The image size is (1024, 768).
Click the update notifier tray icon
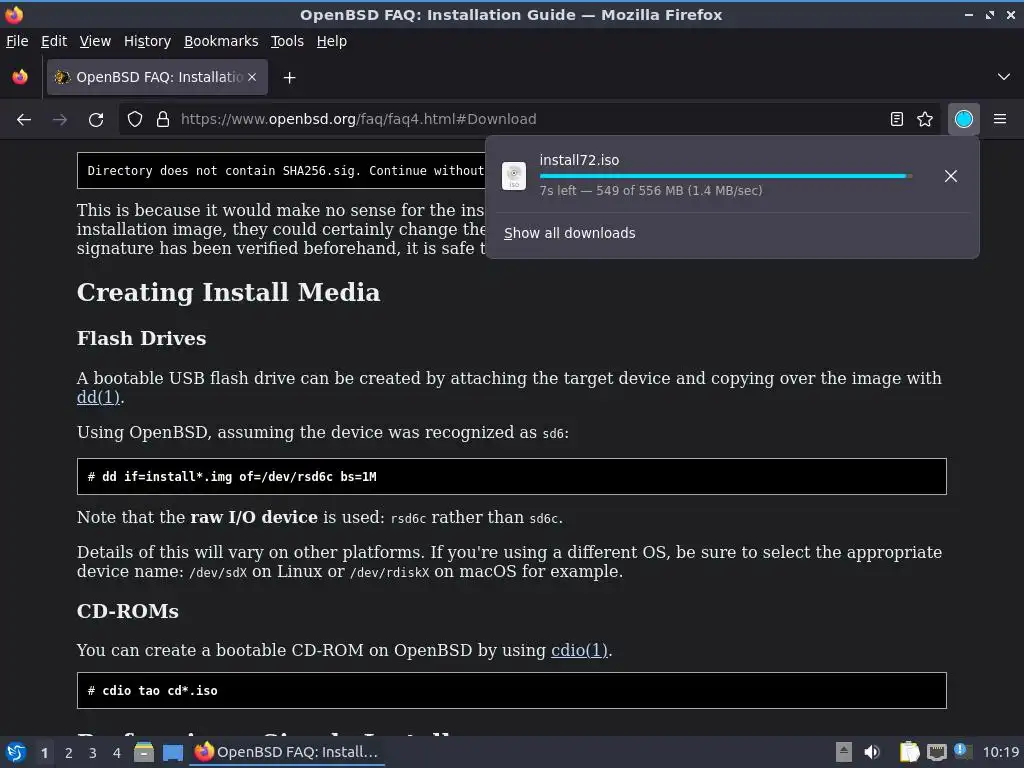point(962,751)
